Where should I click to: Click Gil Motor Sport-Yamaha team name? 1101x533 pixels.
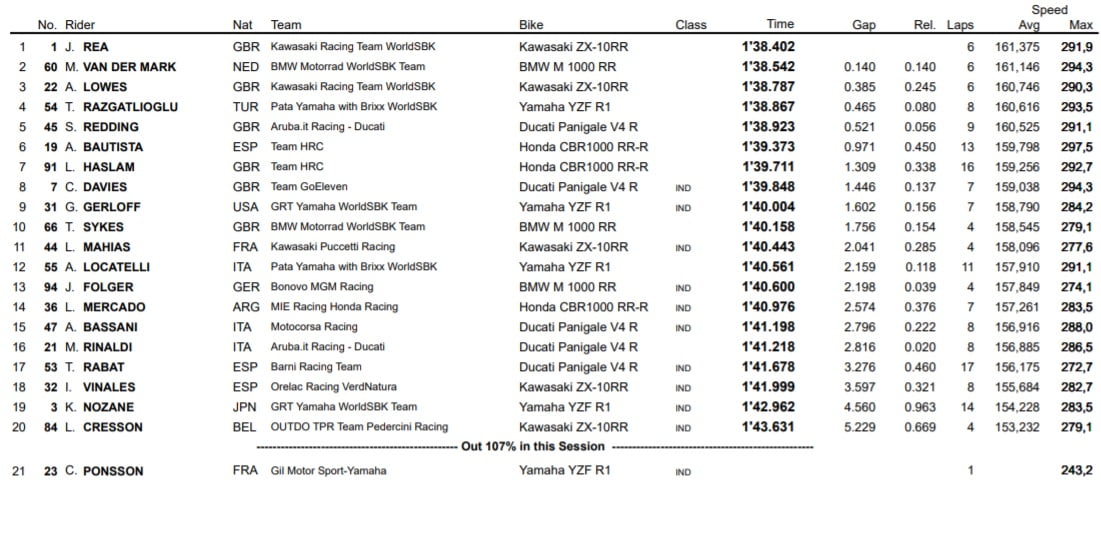pyautogui.click(x=328, y=471)
